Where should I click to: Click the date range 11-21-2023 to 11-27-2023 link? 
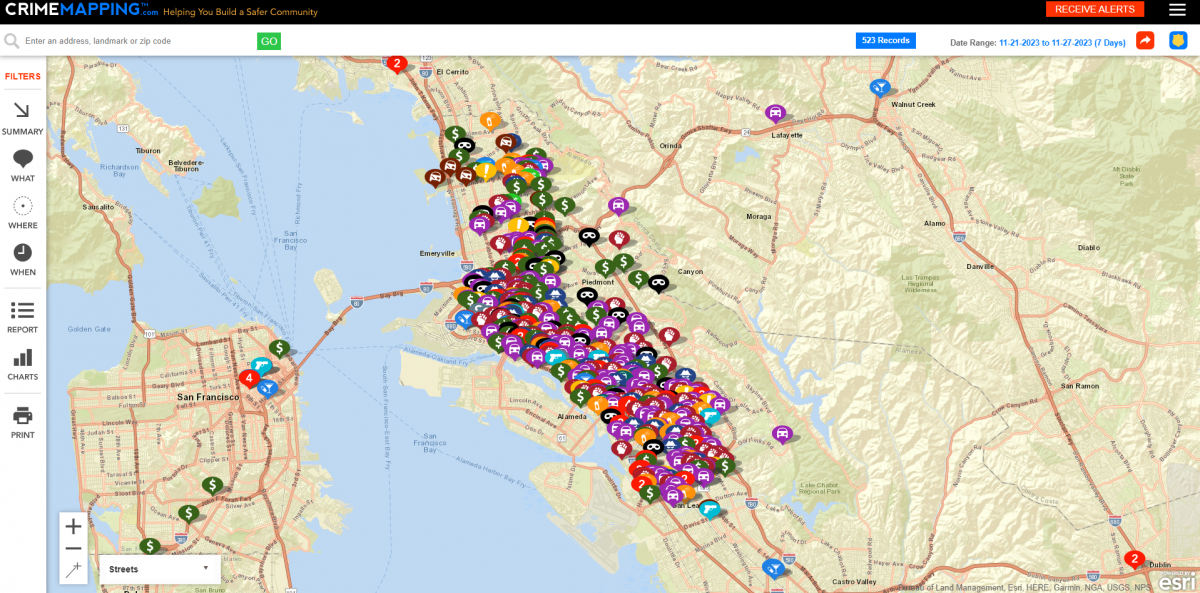pos(1062,42)
